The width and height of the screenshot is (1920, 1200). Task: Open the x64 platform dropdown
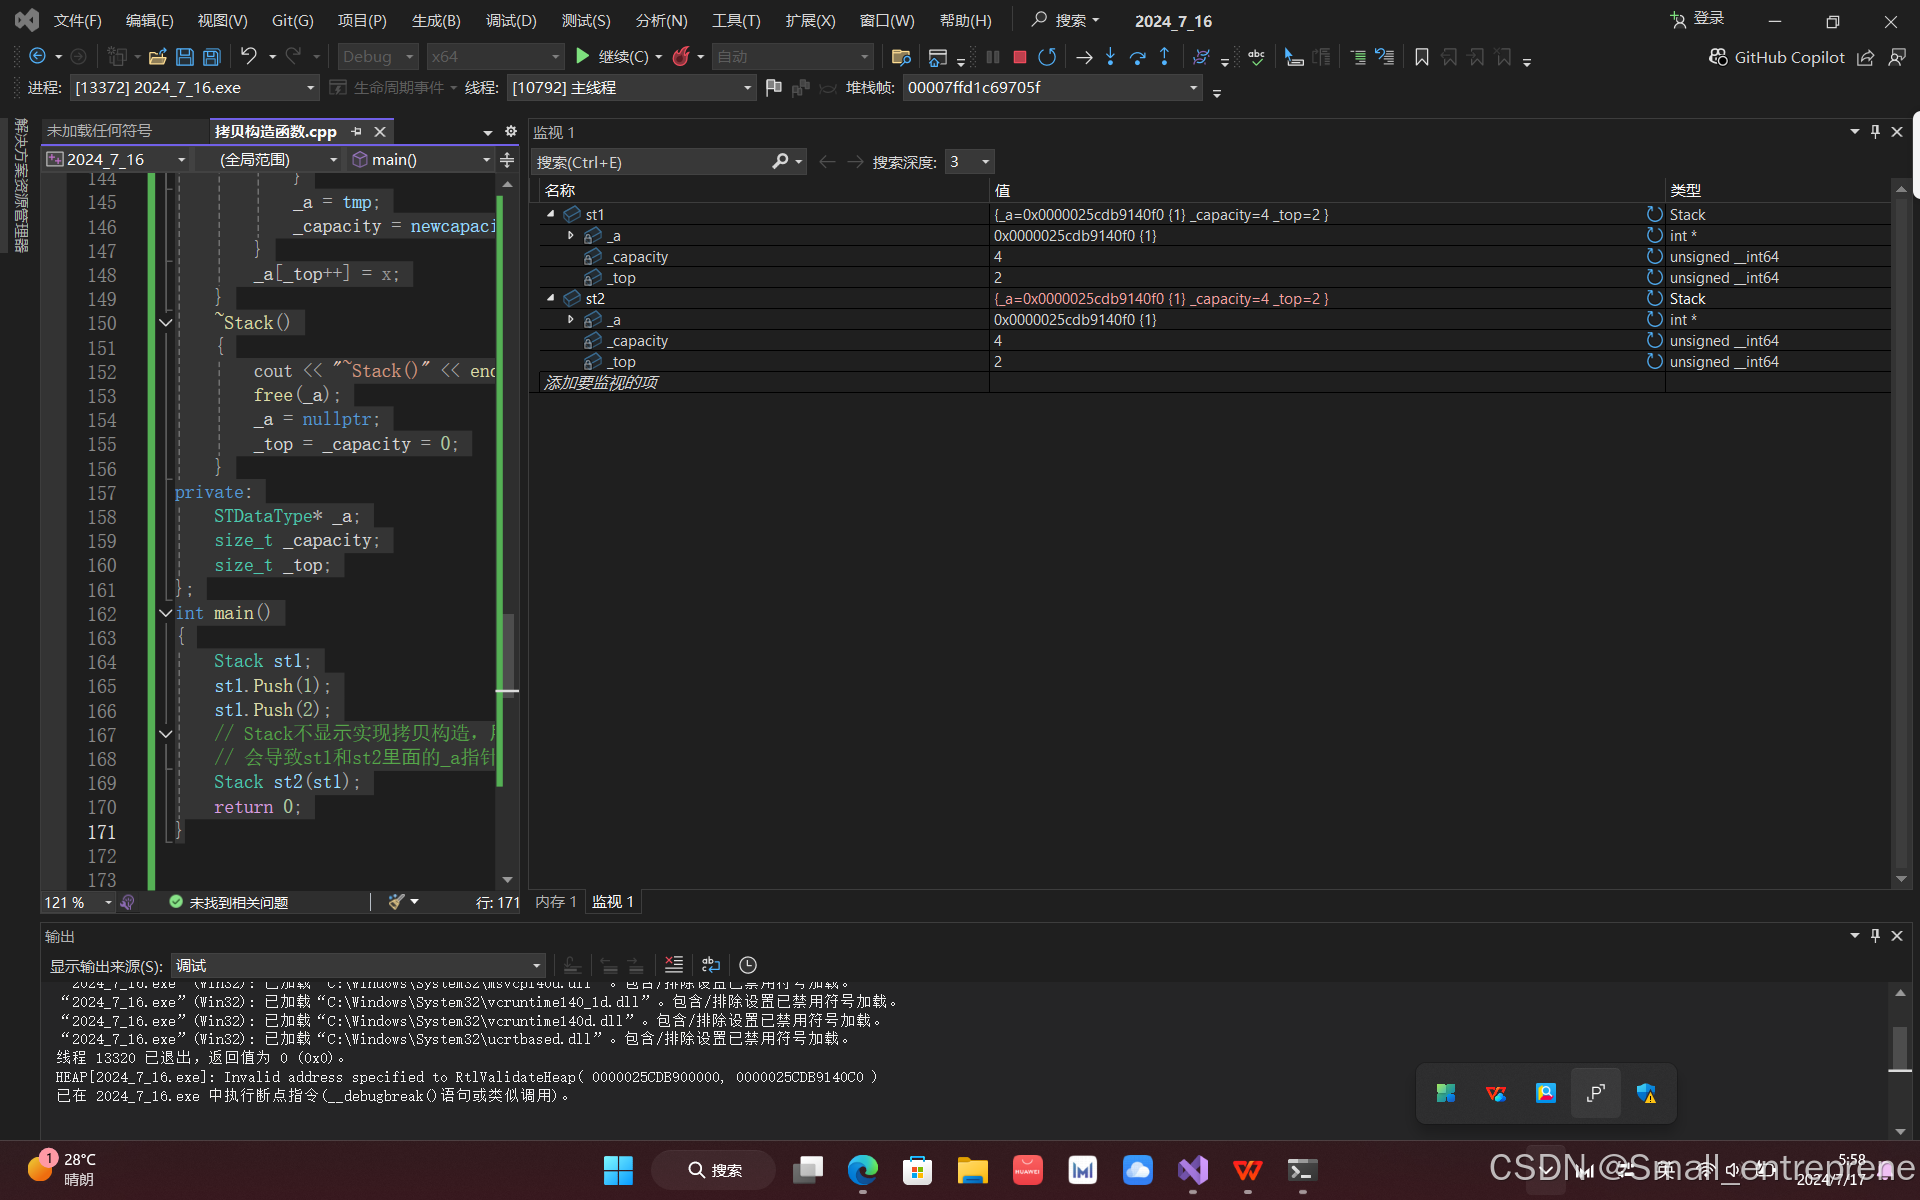tap(495, 57)
